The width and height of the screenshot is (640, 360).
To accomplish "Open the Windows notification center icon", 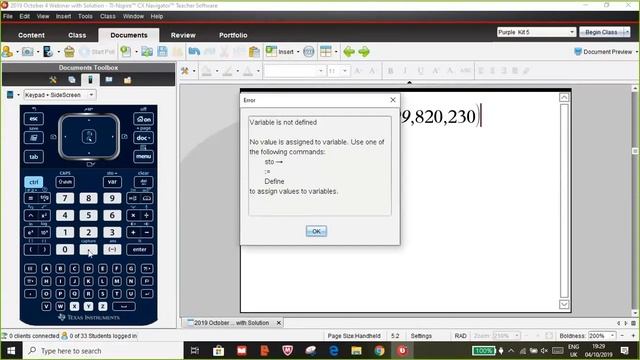I will tap(624, 351).
